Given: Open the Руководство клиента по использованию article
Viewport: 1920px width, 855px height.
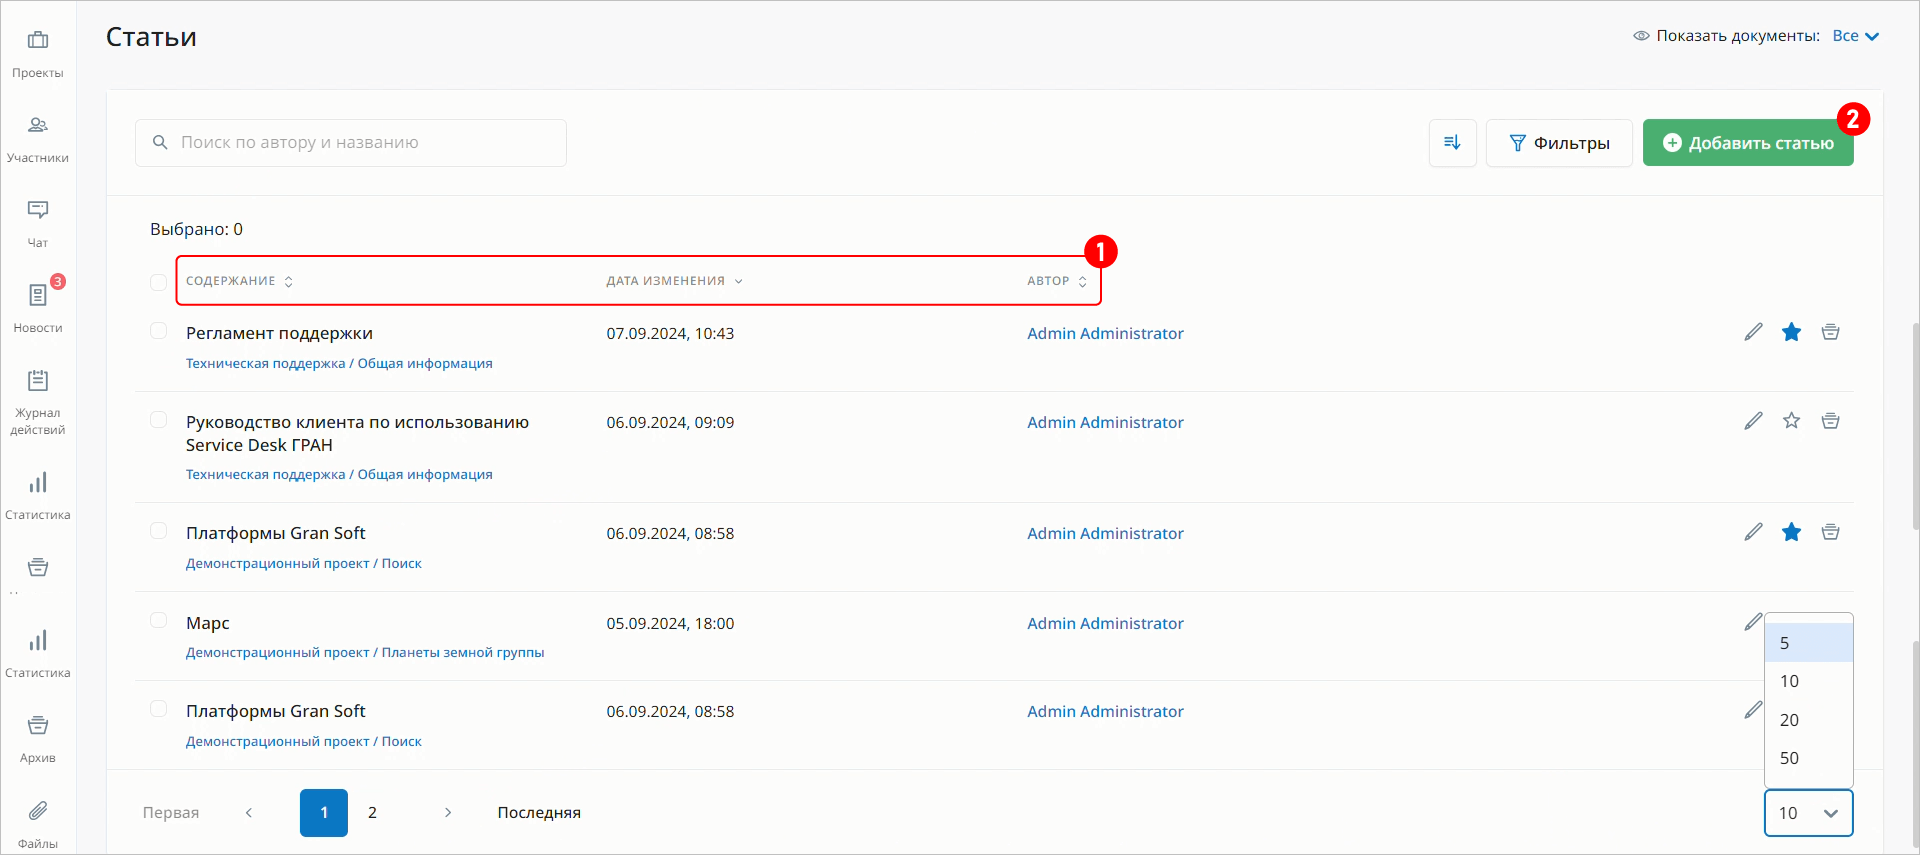Looking at the screenshot, I should [357, 433].
